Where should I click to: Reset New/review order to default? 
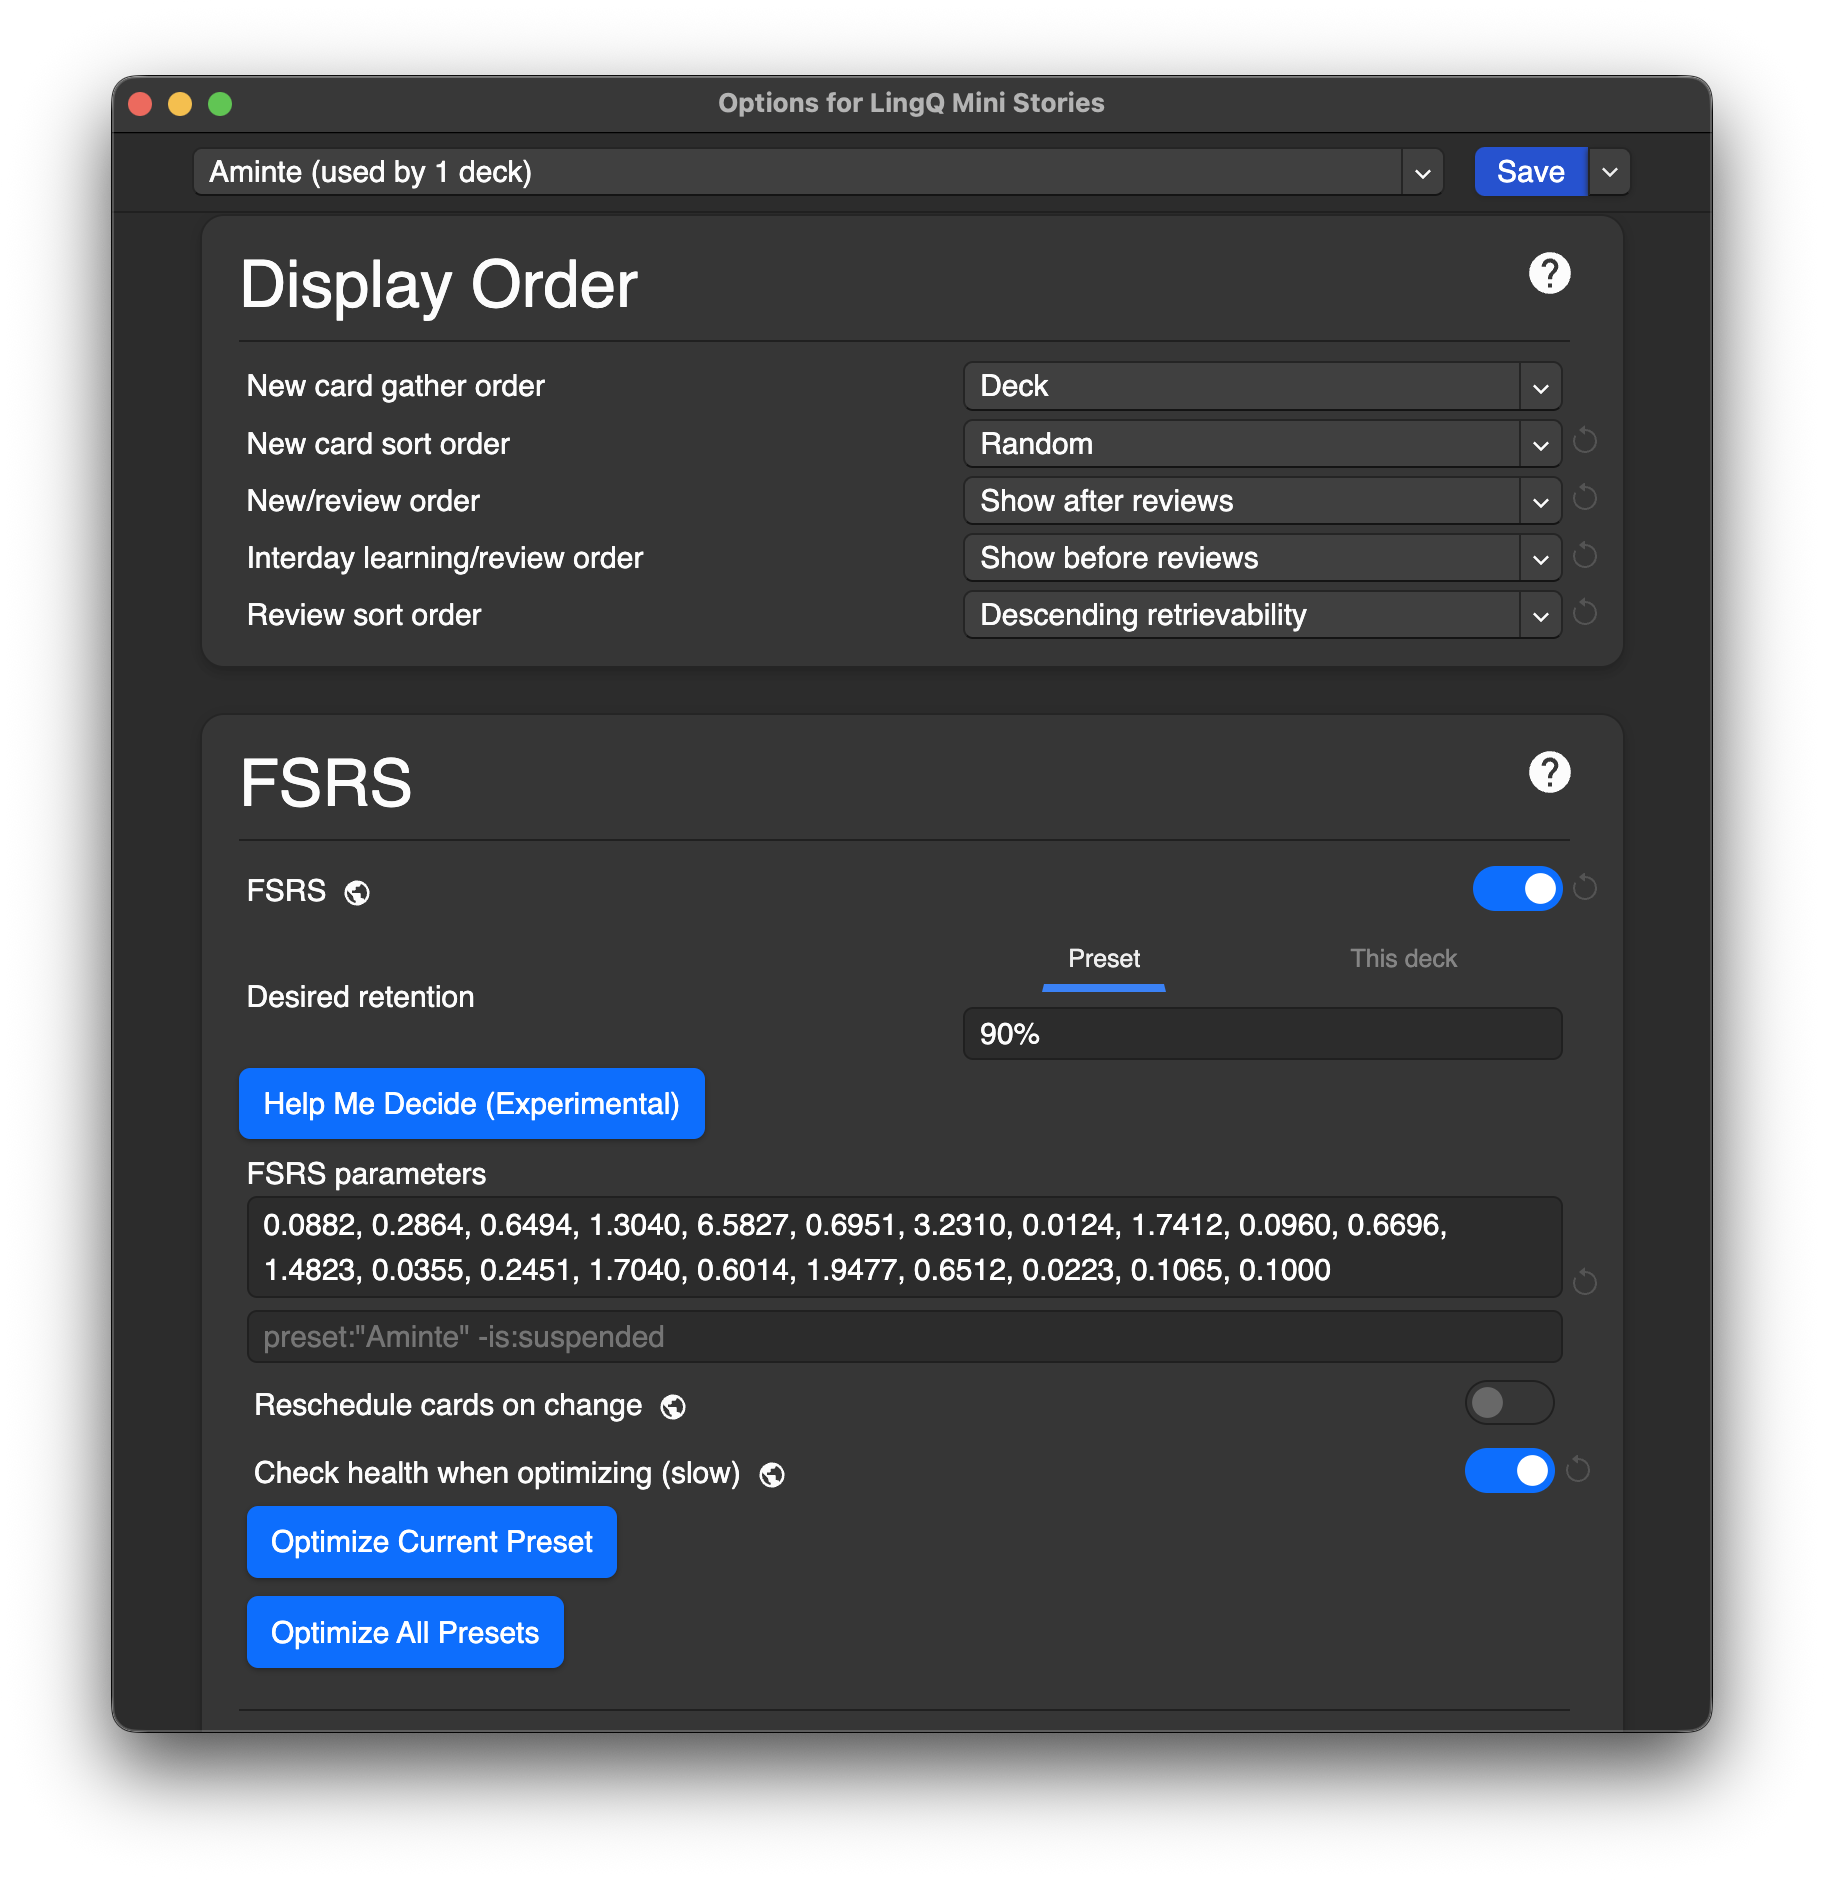point(1585,498)
